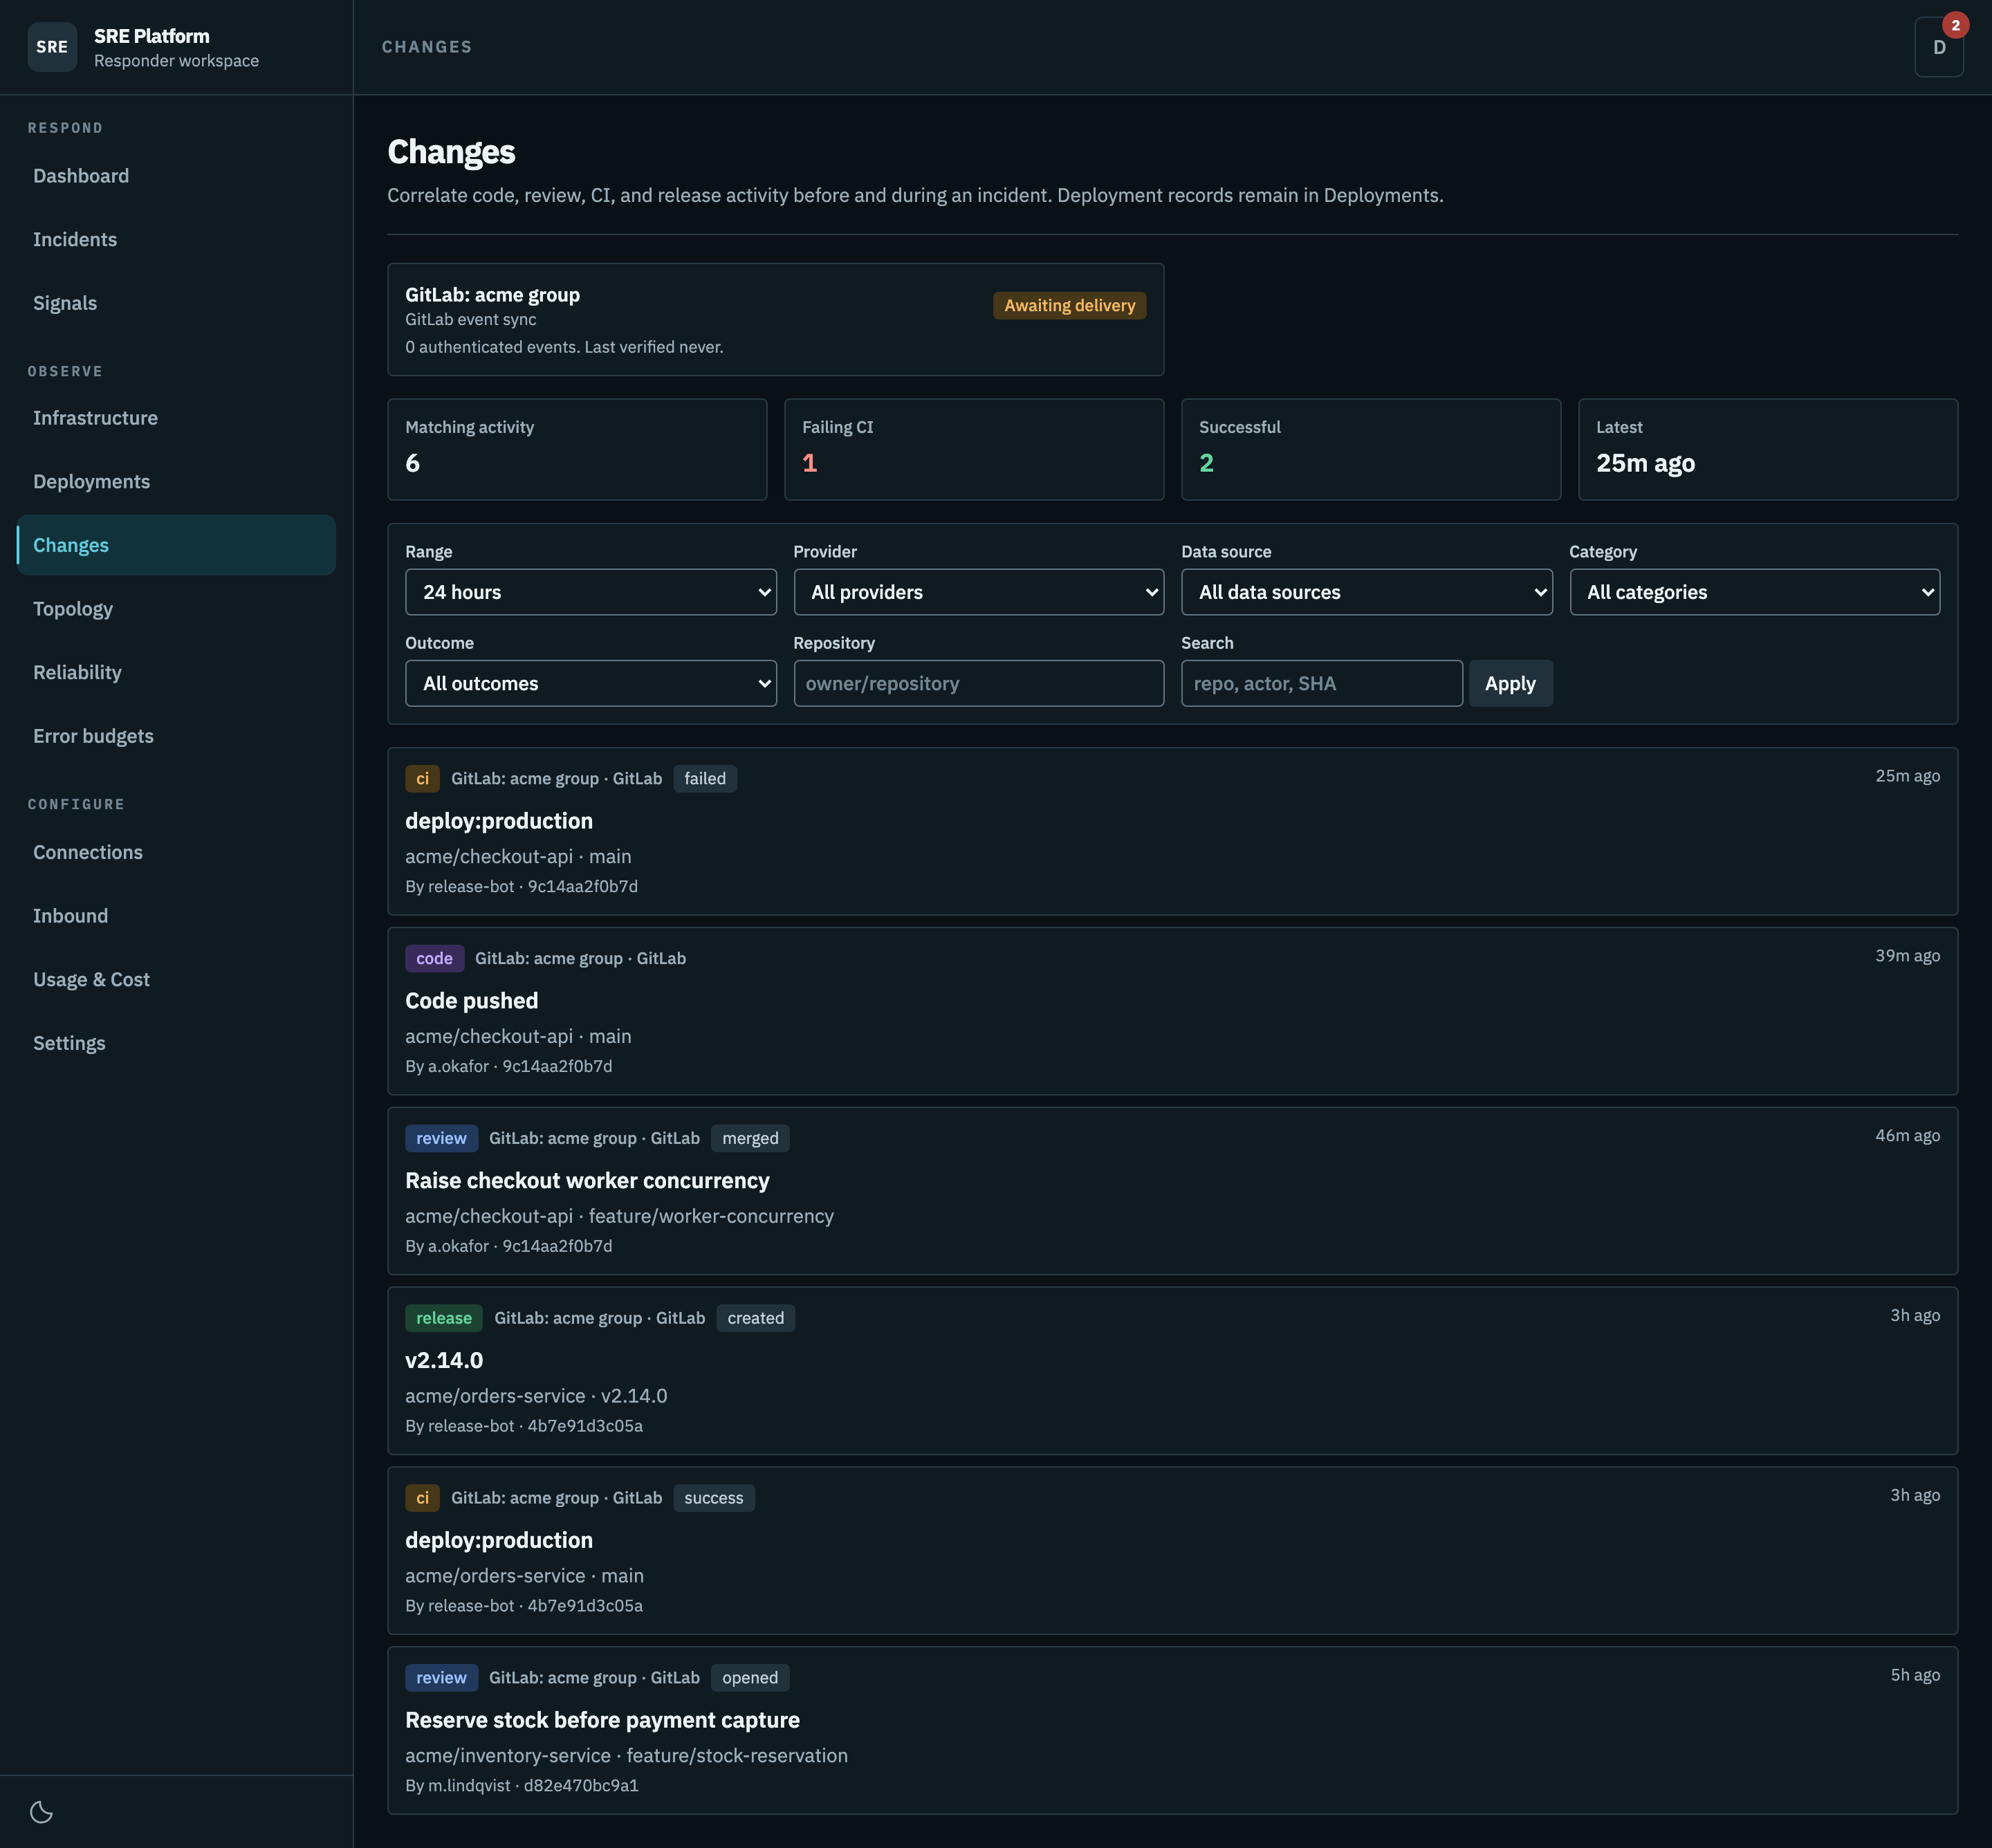Viewport: 1992px width, 1848px height.
Task: Open failed deploy:production on checkout-api
Action: click(1172, 831)
